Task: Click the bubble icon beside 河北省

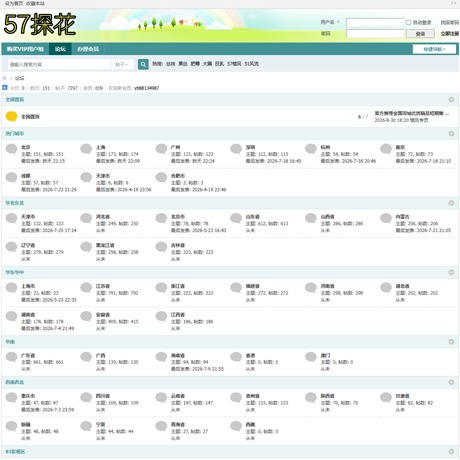Action: 86,218
